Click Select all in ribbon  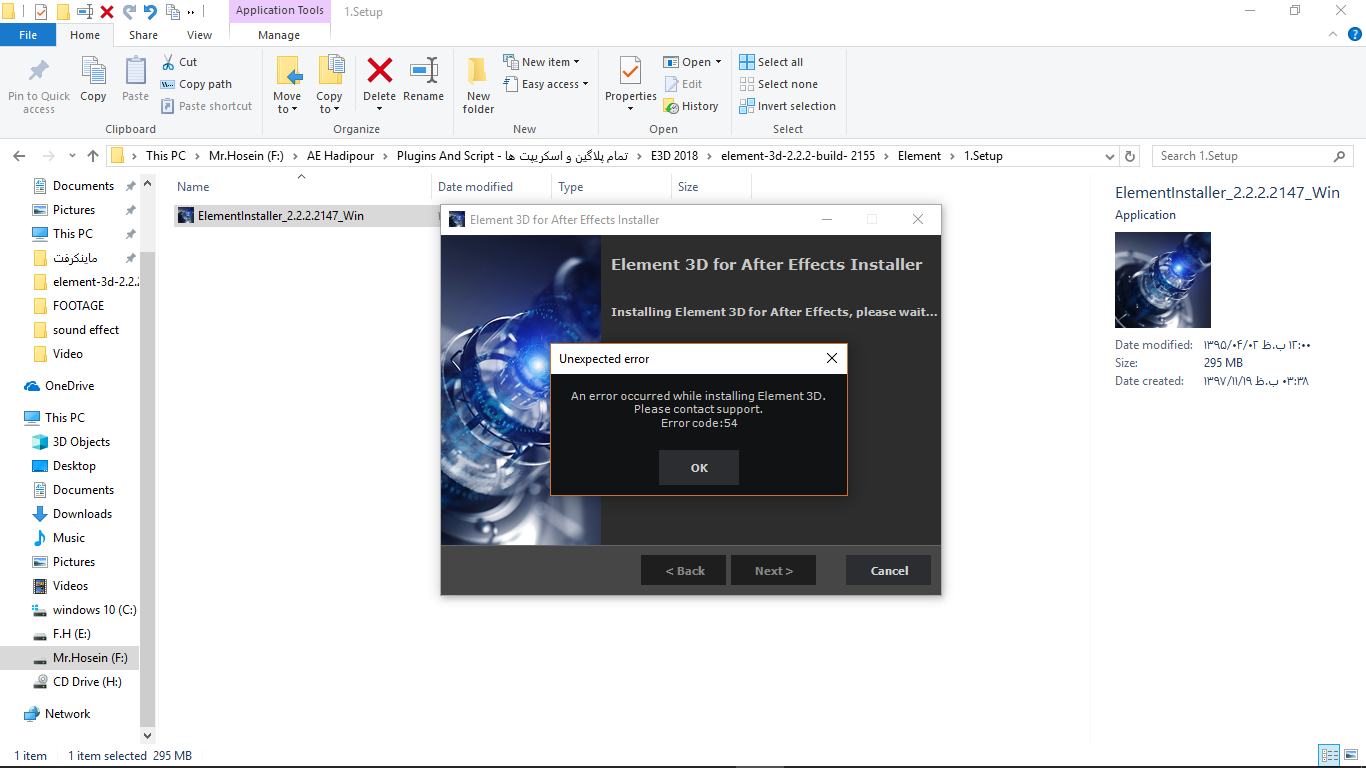tap(771, 62)
